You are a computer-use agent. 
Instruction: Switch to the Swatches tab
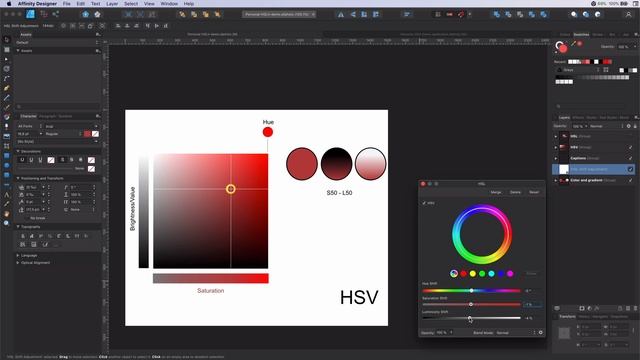[x=581, y=35]
